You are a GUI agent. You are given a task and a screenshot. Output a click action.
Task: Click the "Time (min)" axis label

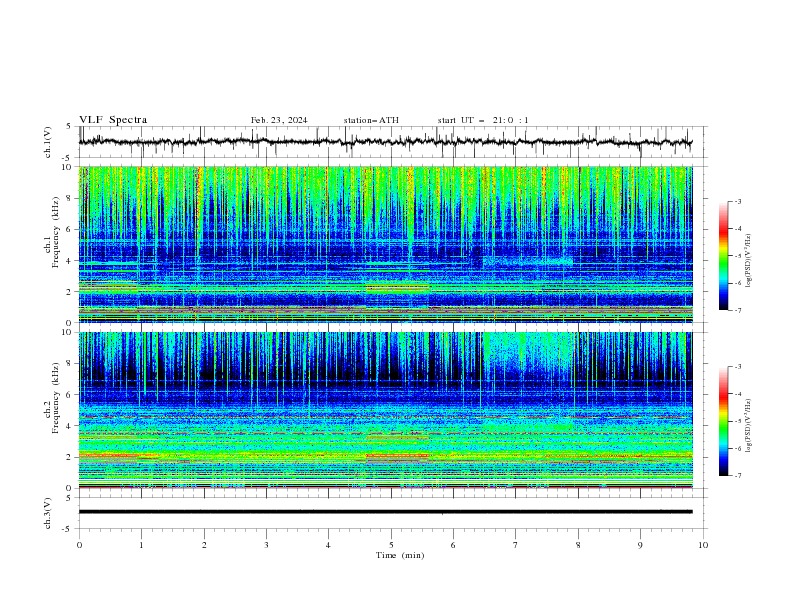pyautogui.click(x=400, y=555)
